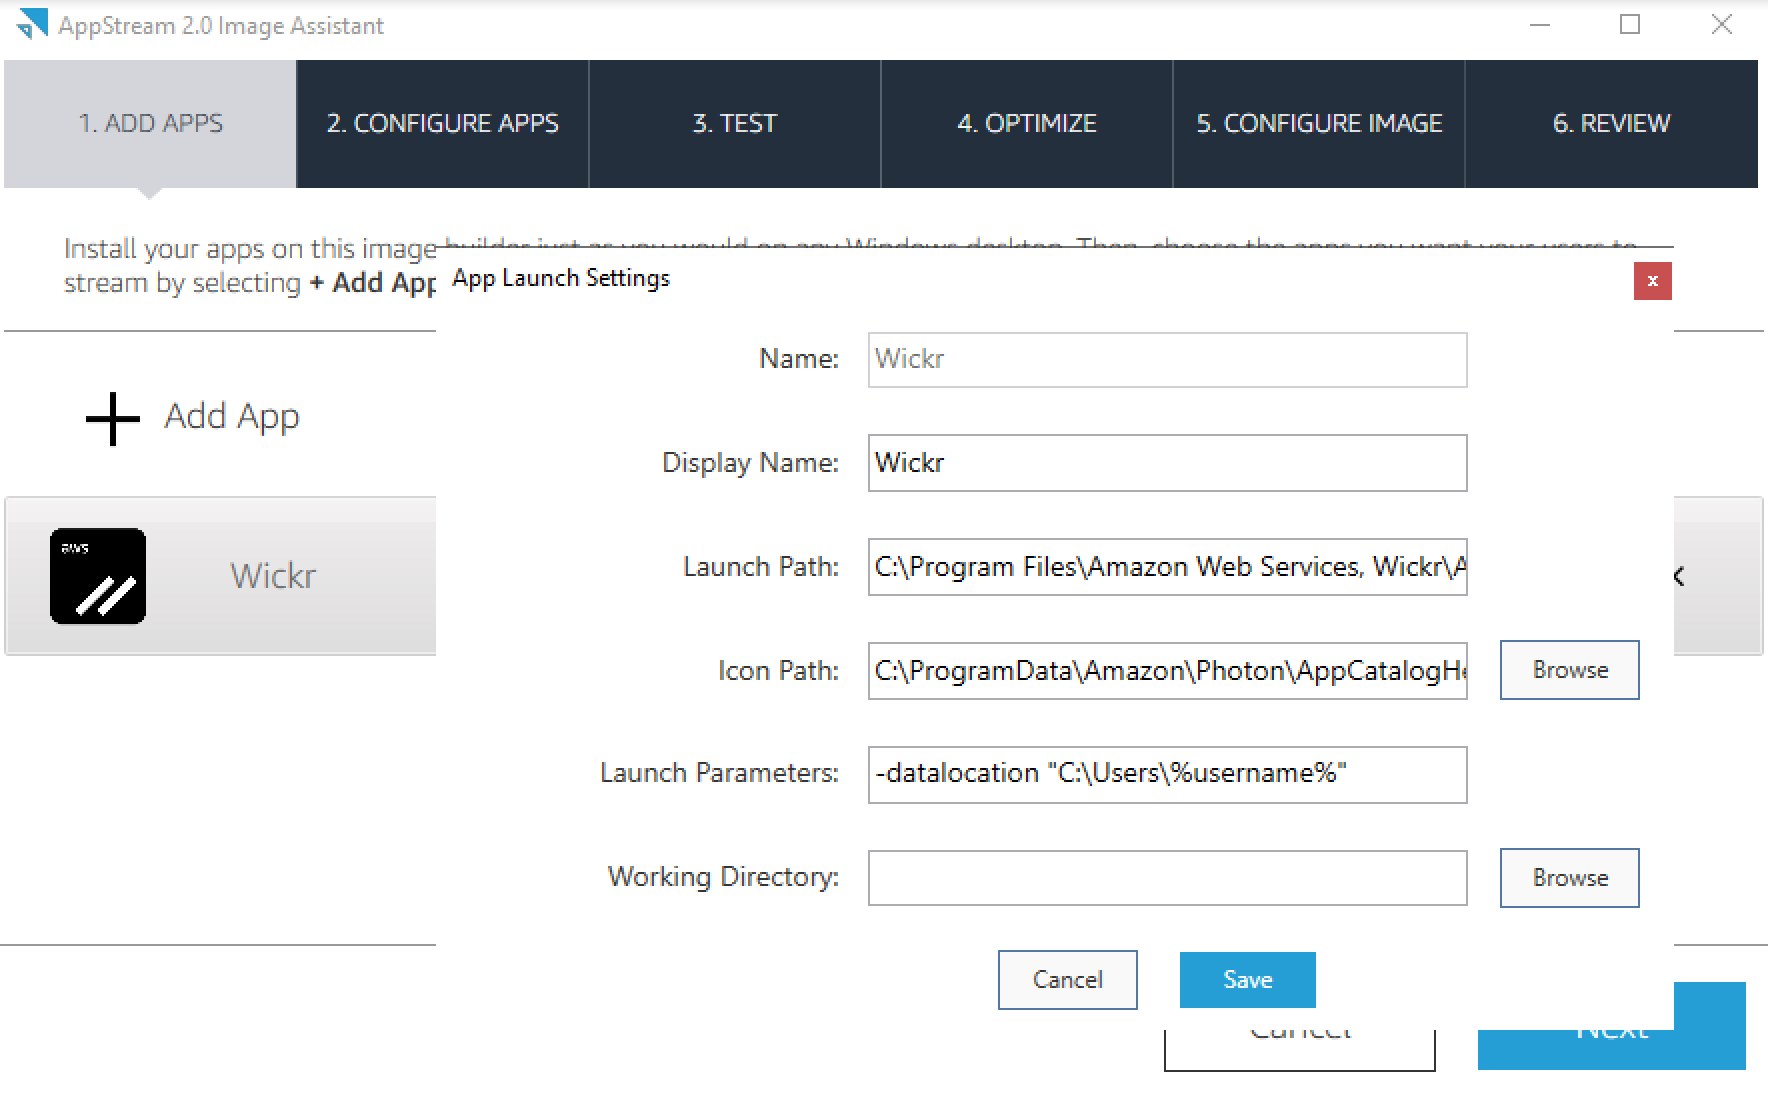Save the app launch settings
The height and width of the screenshot is (1110, 1768).
[1247, 979]
